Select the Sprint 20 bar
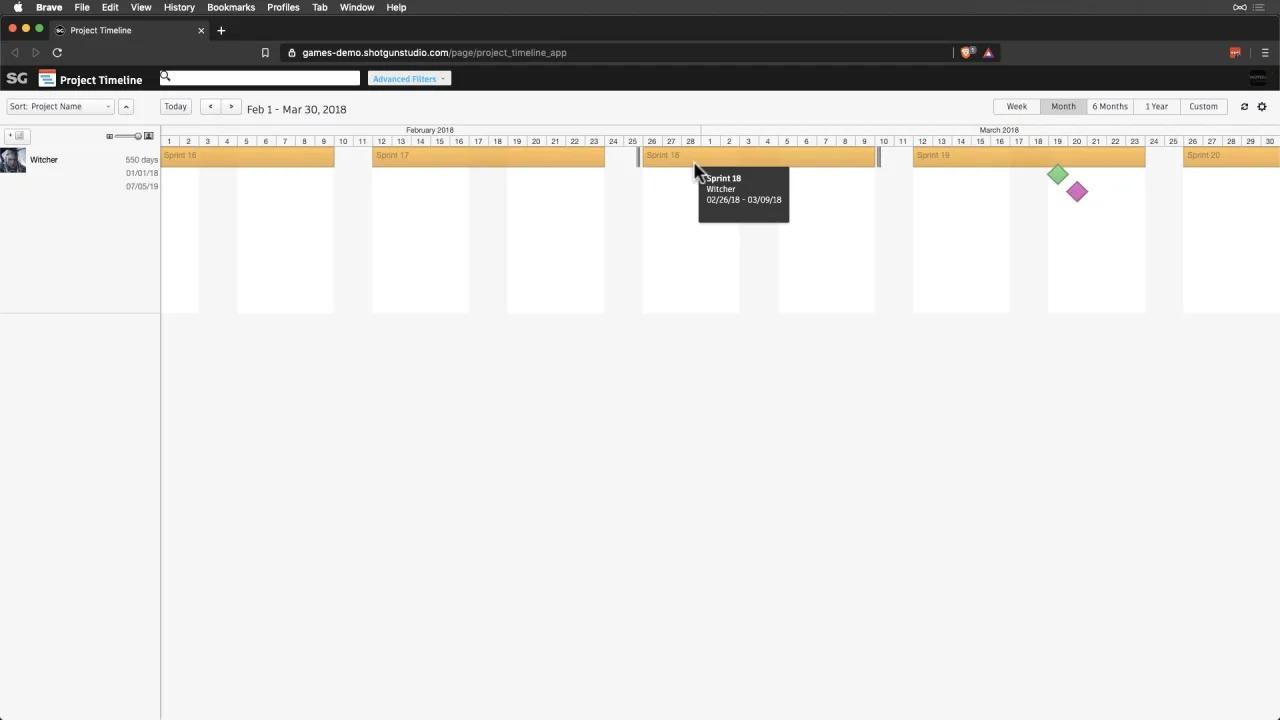The height and width of the screenshot is (720, 1280). (x=1231, y=155)
